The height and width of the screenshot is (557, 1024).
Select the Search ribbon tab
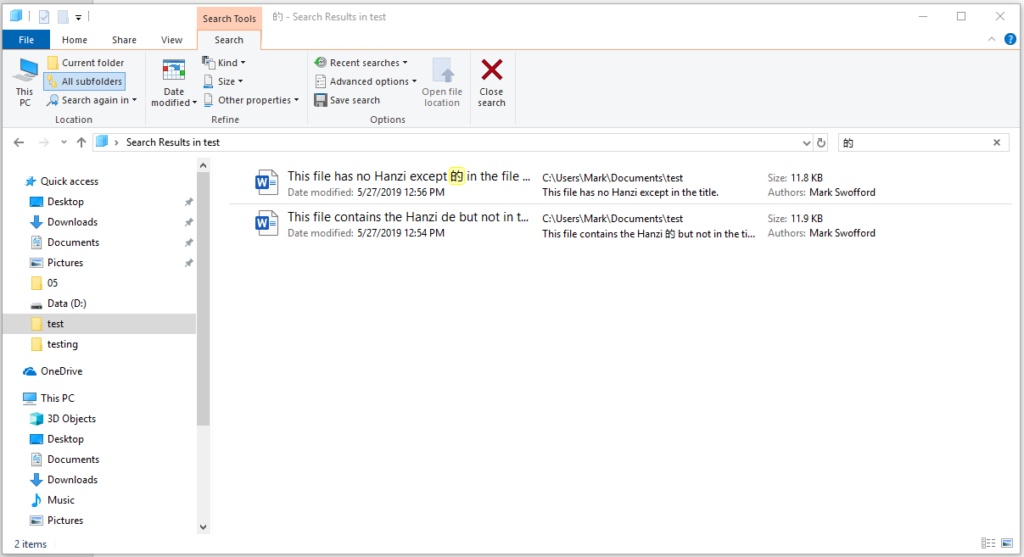click(229, 40)
